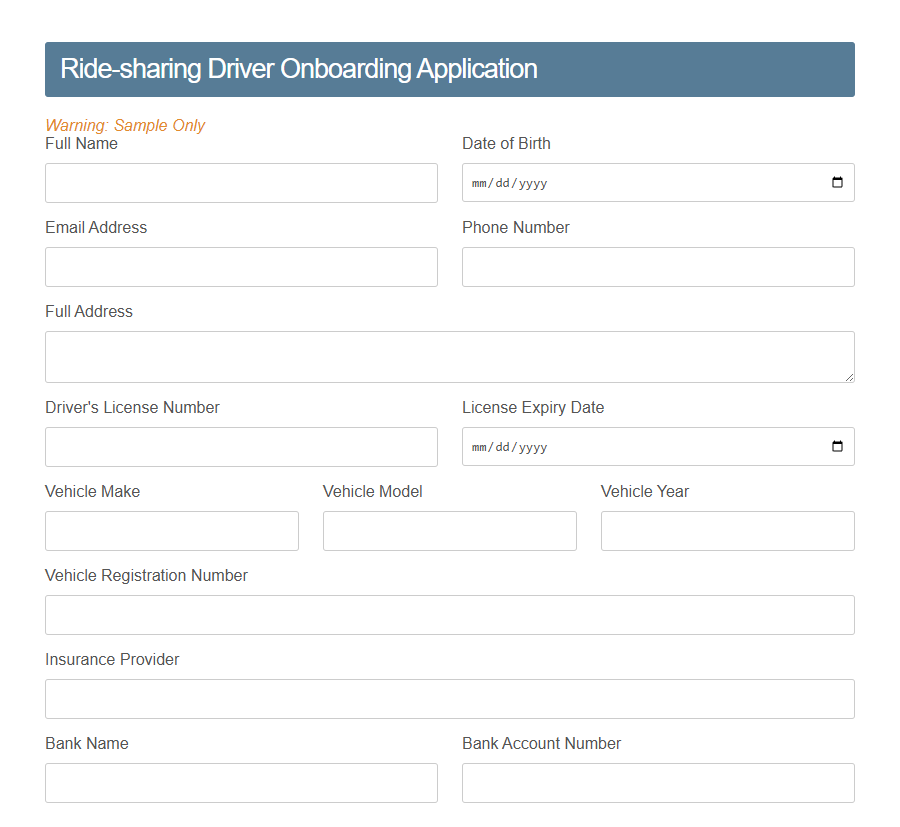Click the application title banner
This screenshot has width=900, height=827.
coord(449,69)
